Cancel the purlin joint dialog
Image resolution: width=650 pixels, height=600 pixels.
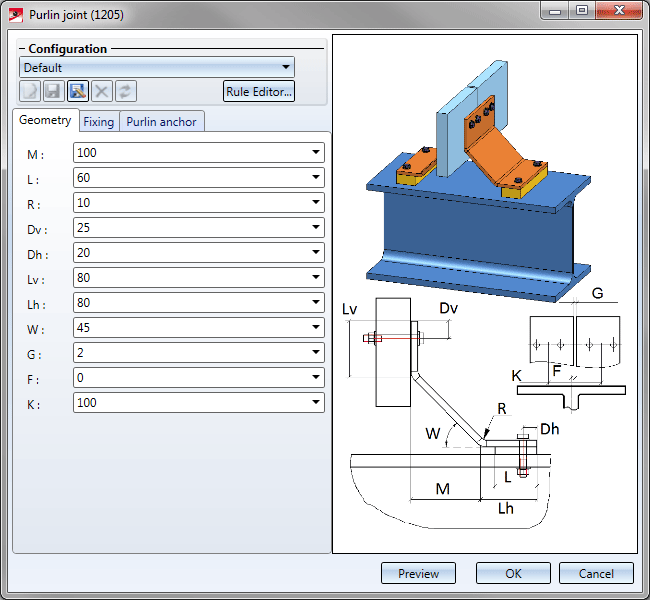click(596, 573)
